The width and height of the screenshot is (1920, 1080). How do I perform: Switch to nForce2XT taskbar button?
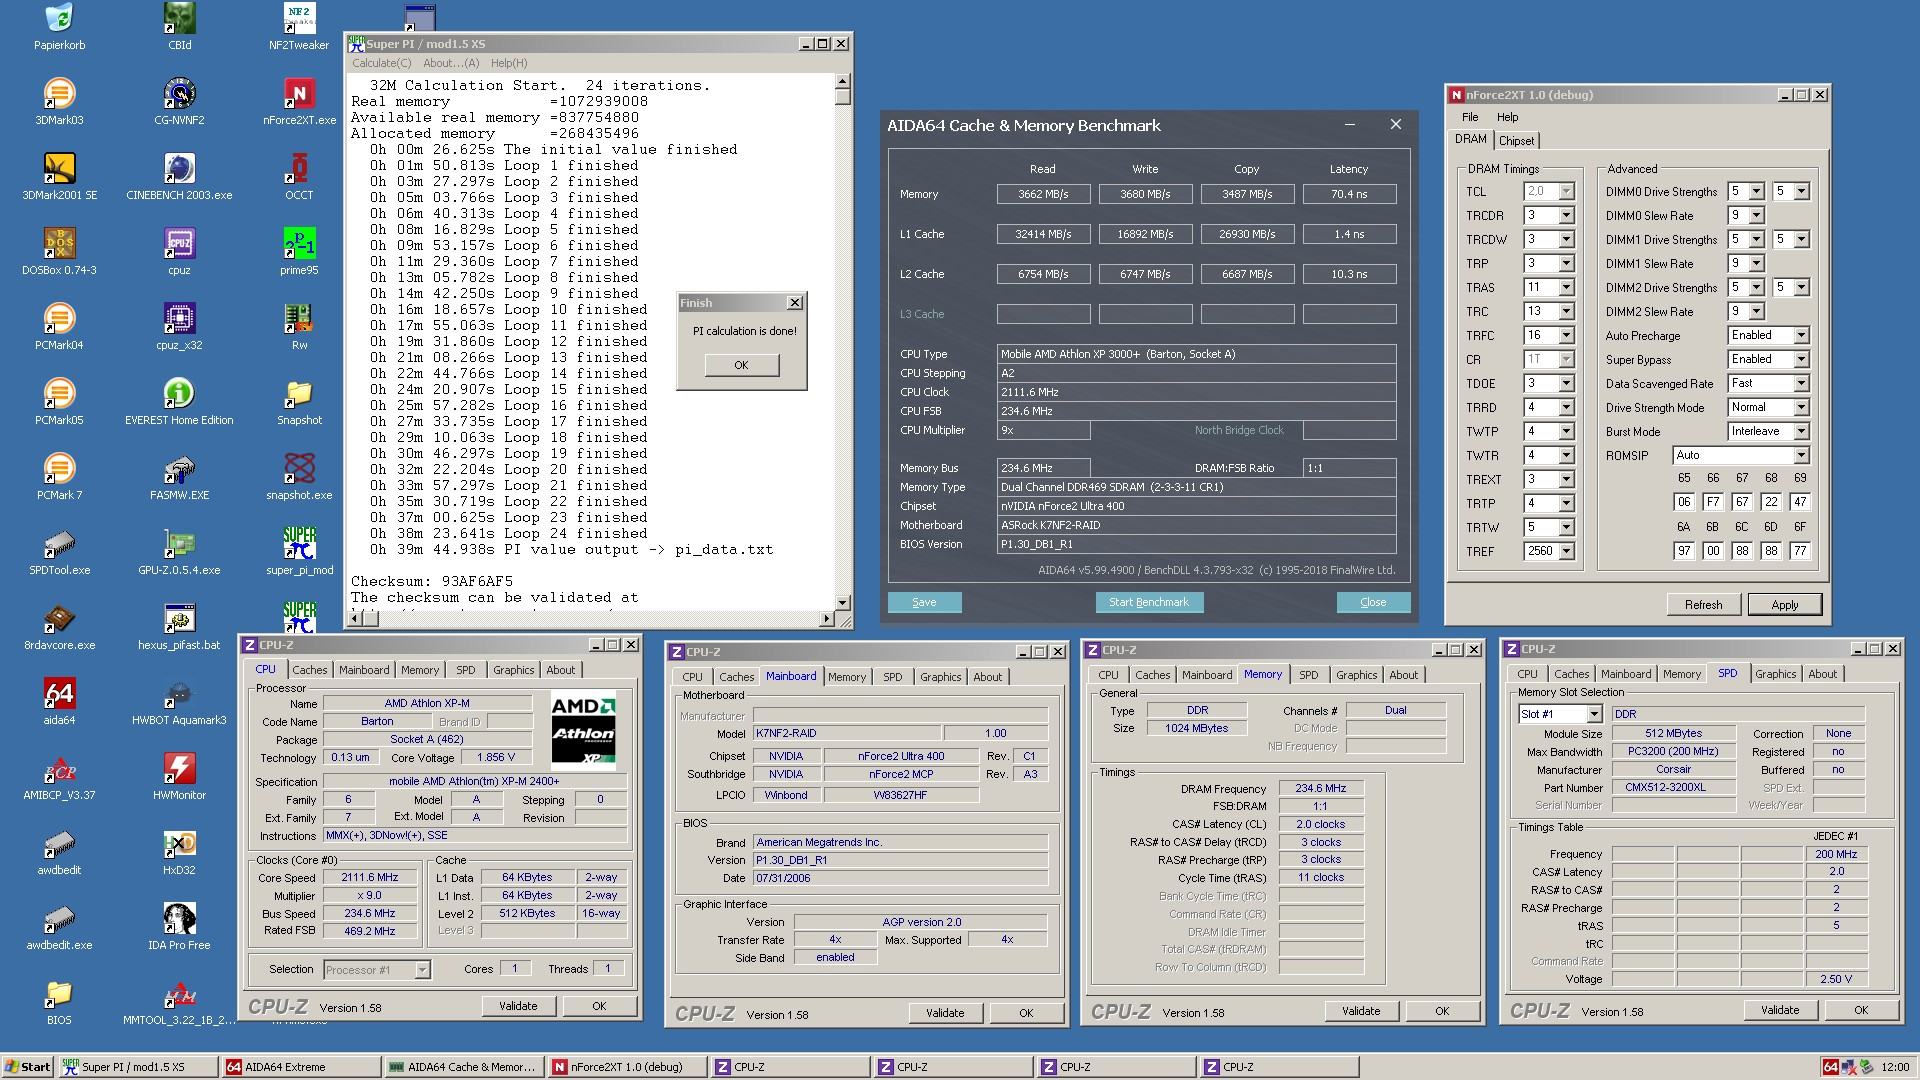coord(626,1067)
